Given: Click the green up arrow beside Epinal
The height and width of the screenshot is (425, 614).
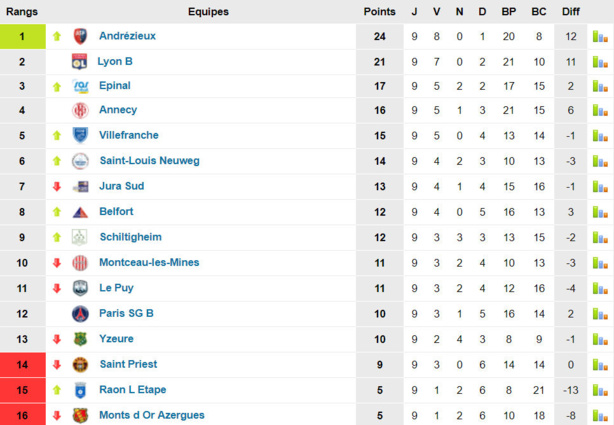Looking at the screenshot, I should 57,86.
